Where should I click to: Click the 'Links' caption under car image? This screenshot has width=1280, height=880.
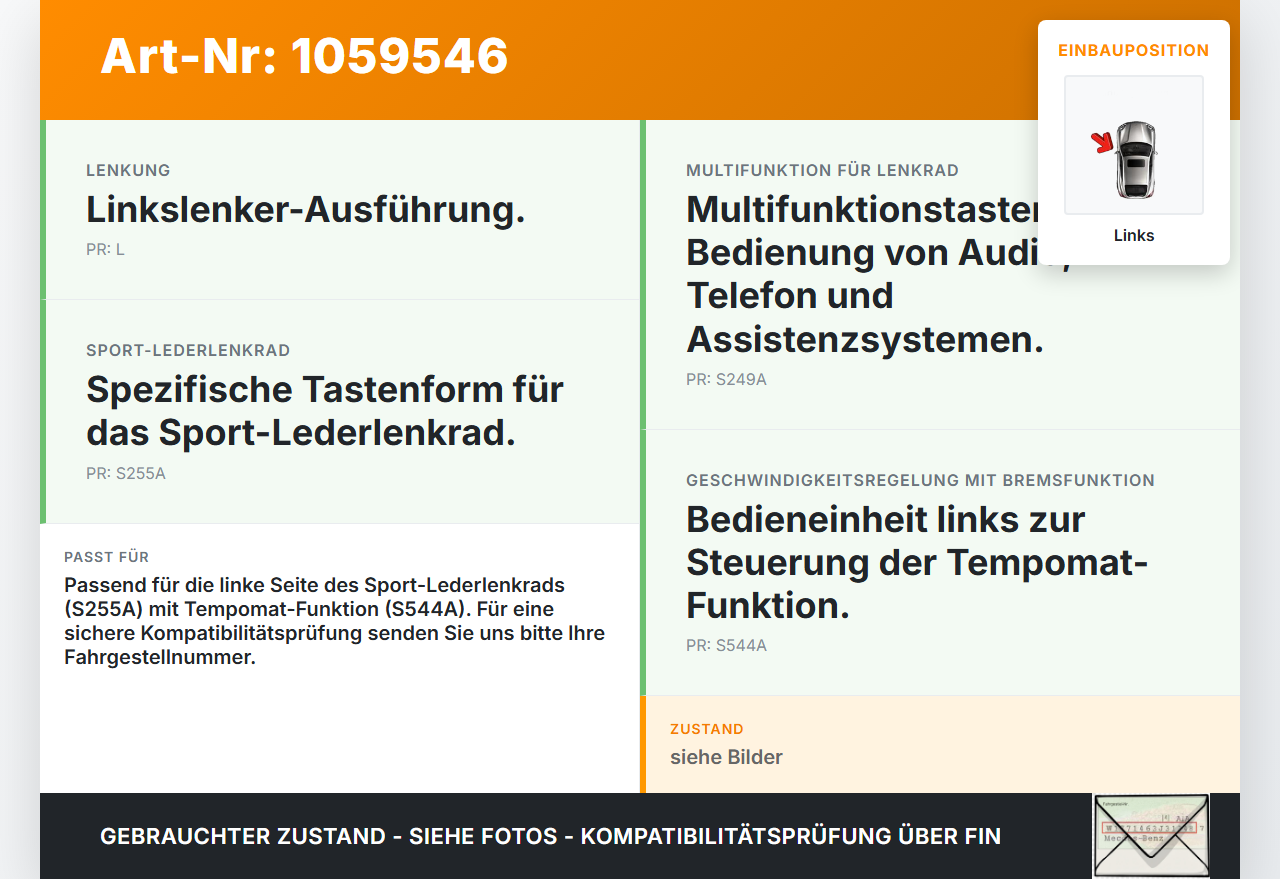1134,235
